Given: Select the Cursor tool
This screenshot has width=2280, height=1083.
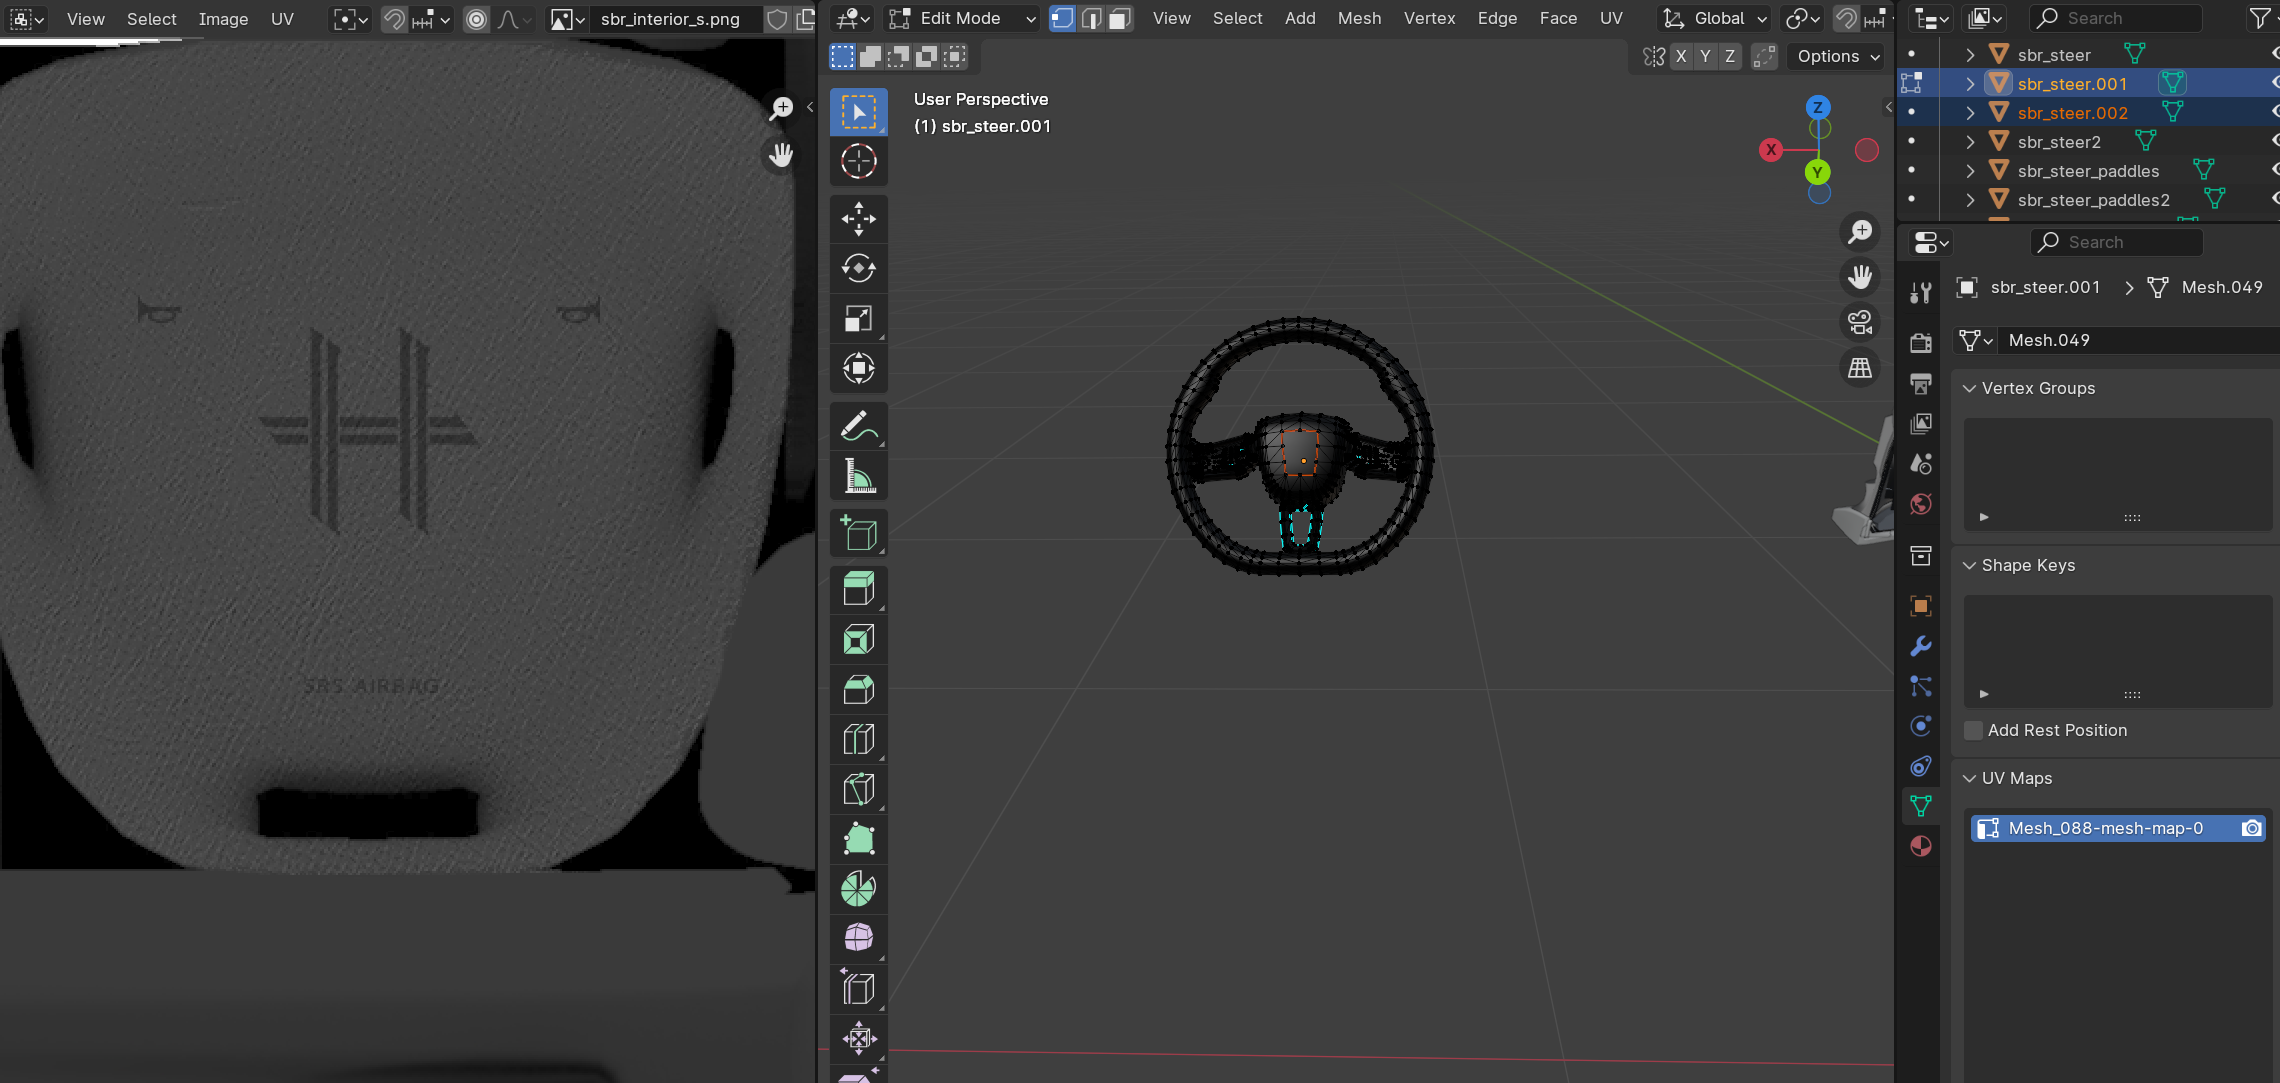Looking at the screenshot, I should 858,161.
